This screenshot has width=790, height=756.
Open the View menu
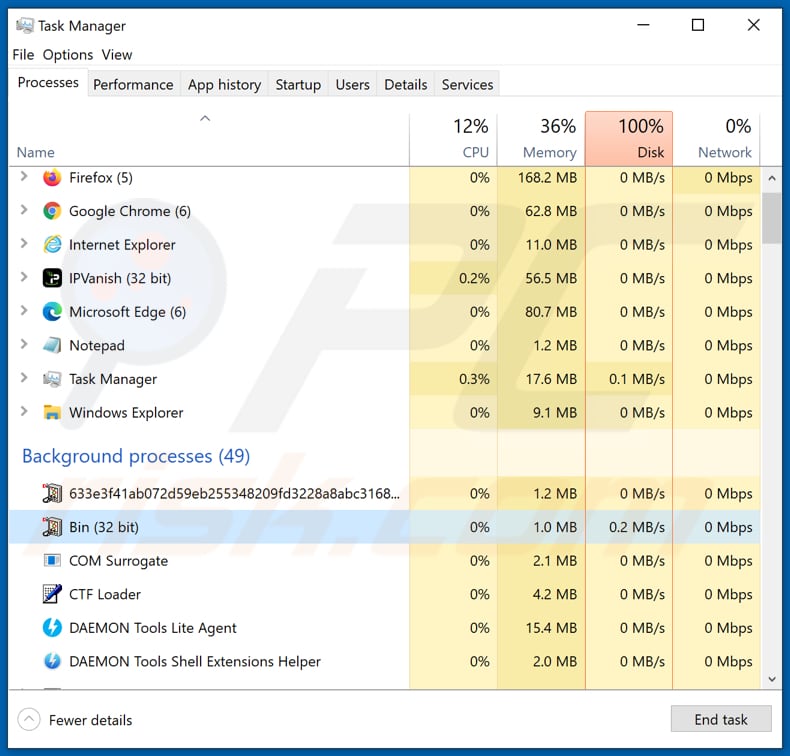tap(117, 54)
